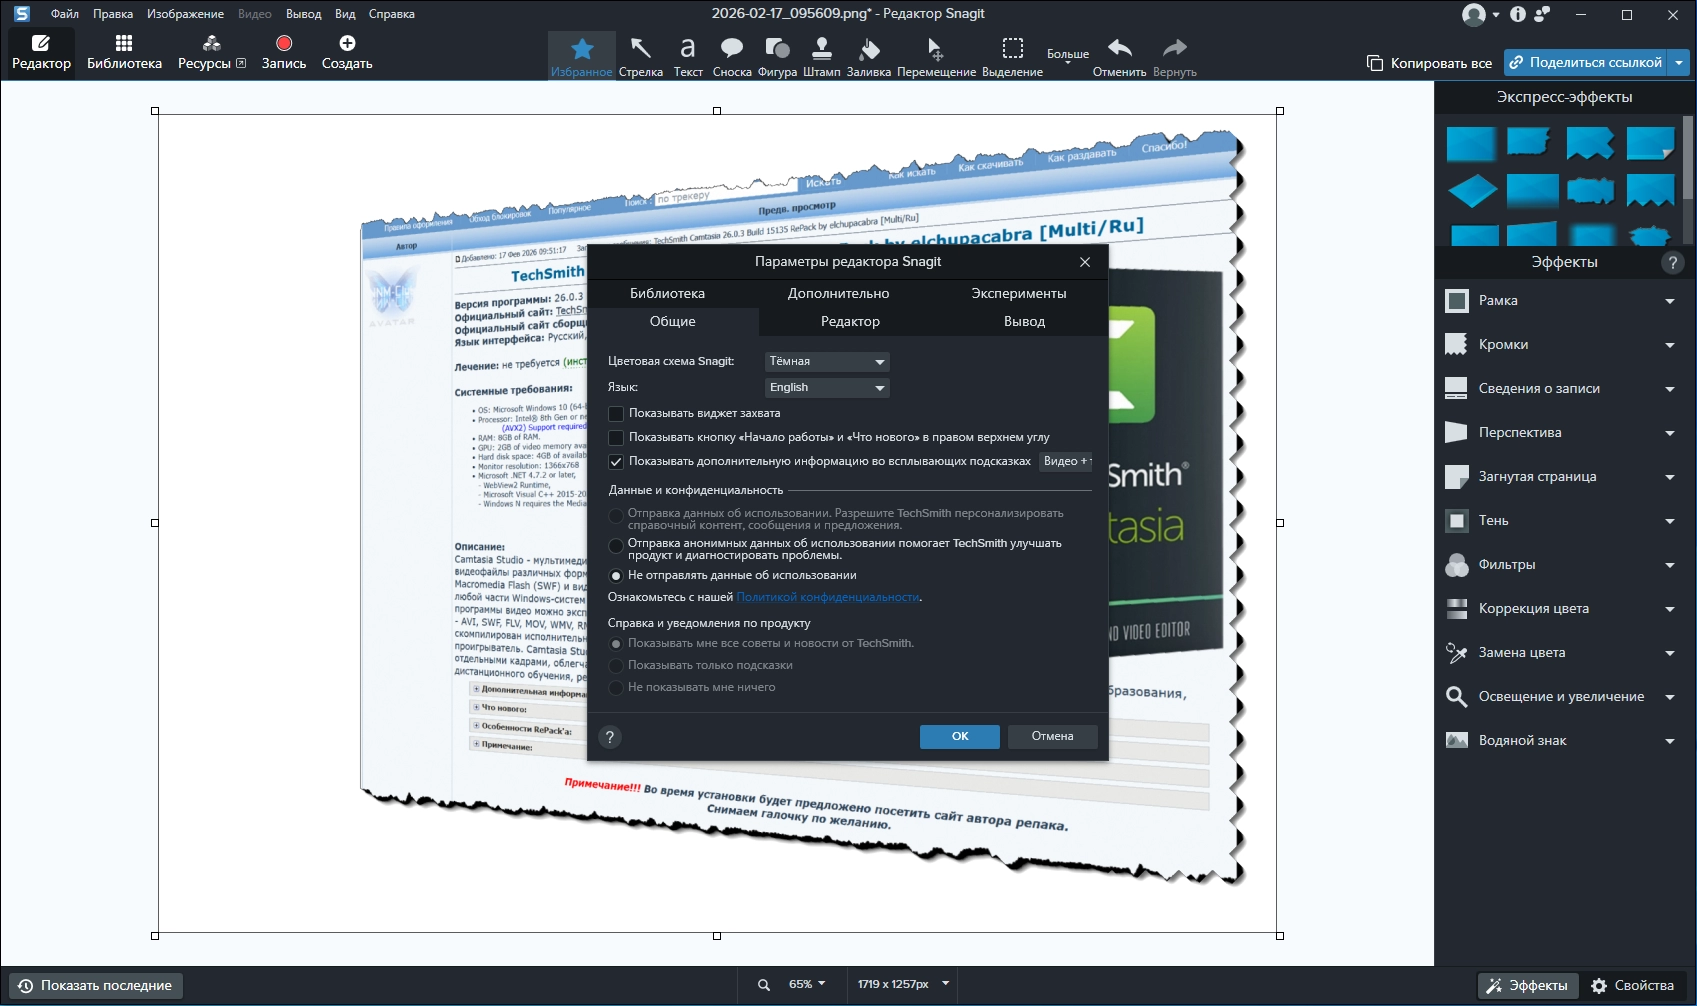Open the Свойства panel
The image size is (1697, 1006).
[1632, 986]
